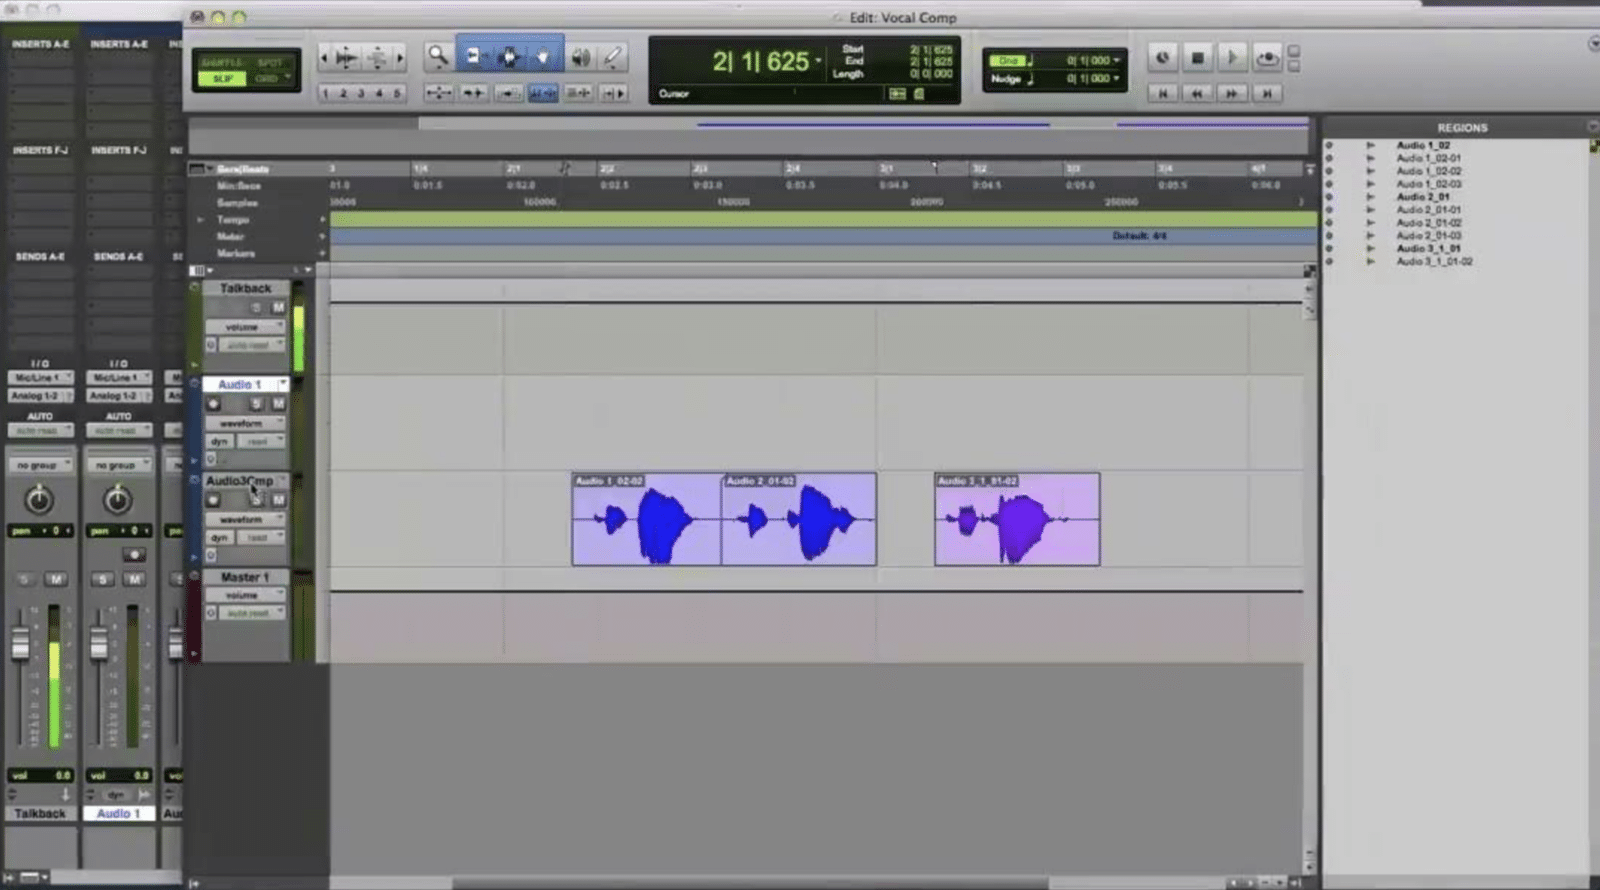Select Audio 3_1_01-02 in Regions list
The width and height of the screenshot is (1600, 890).
(x=1435, y=262)
